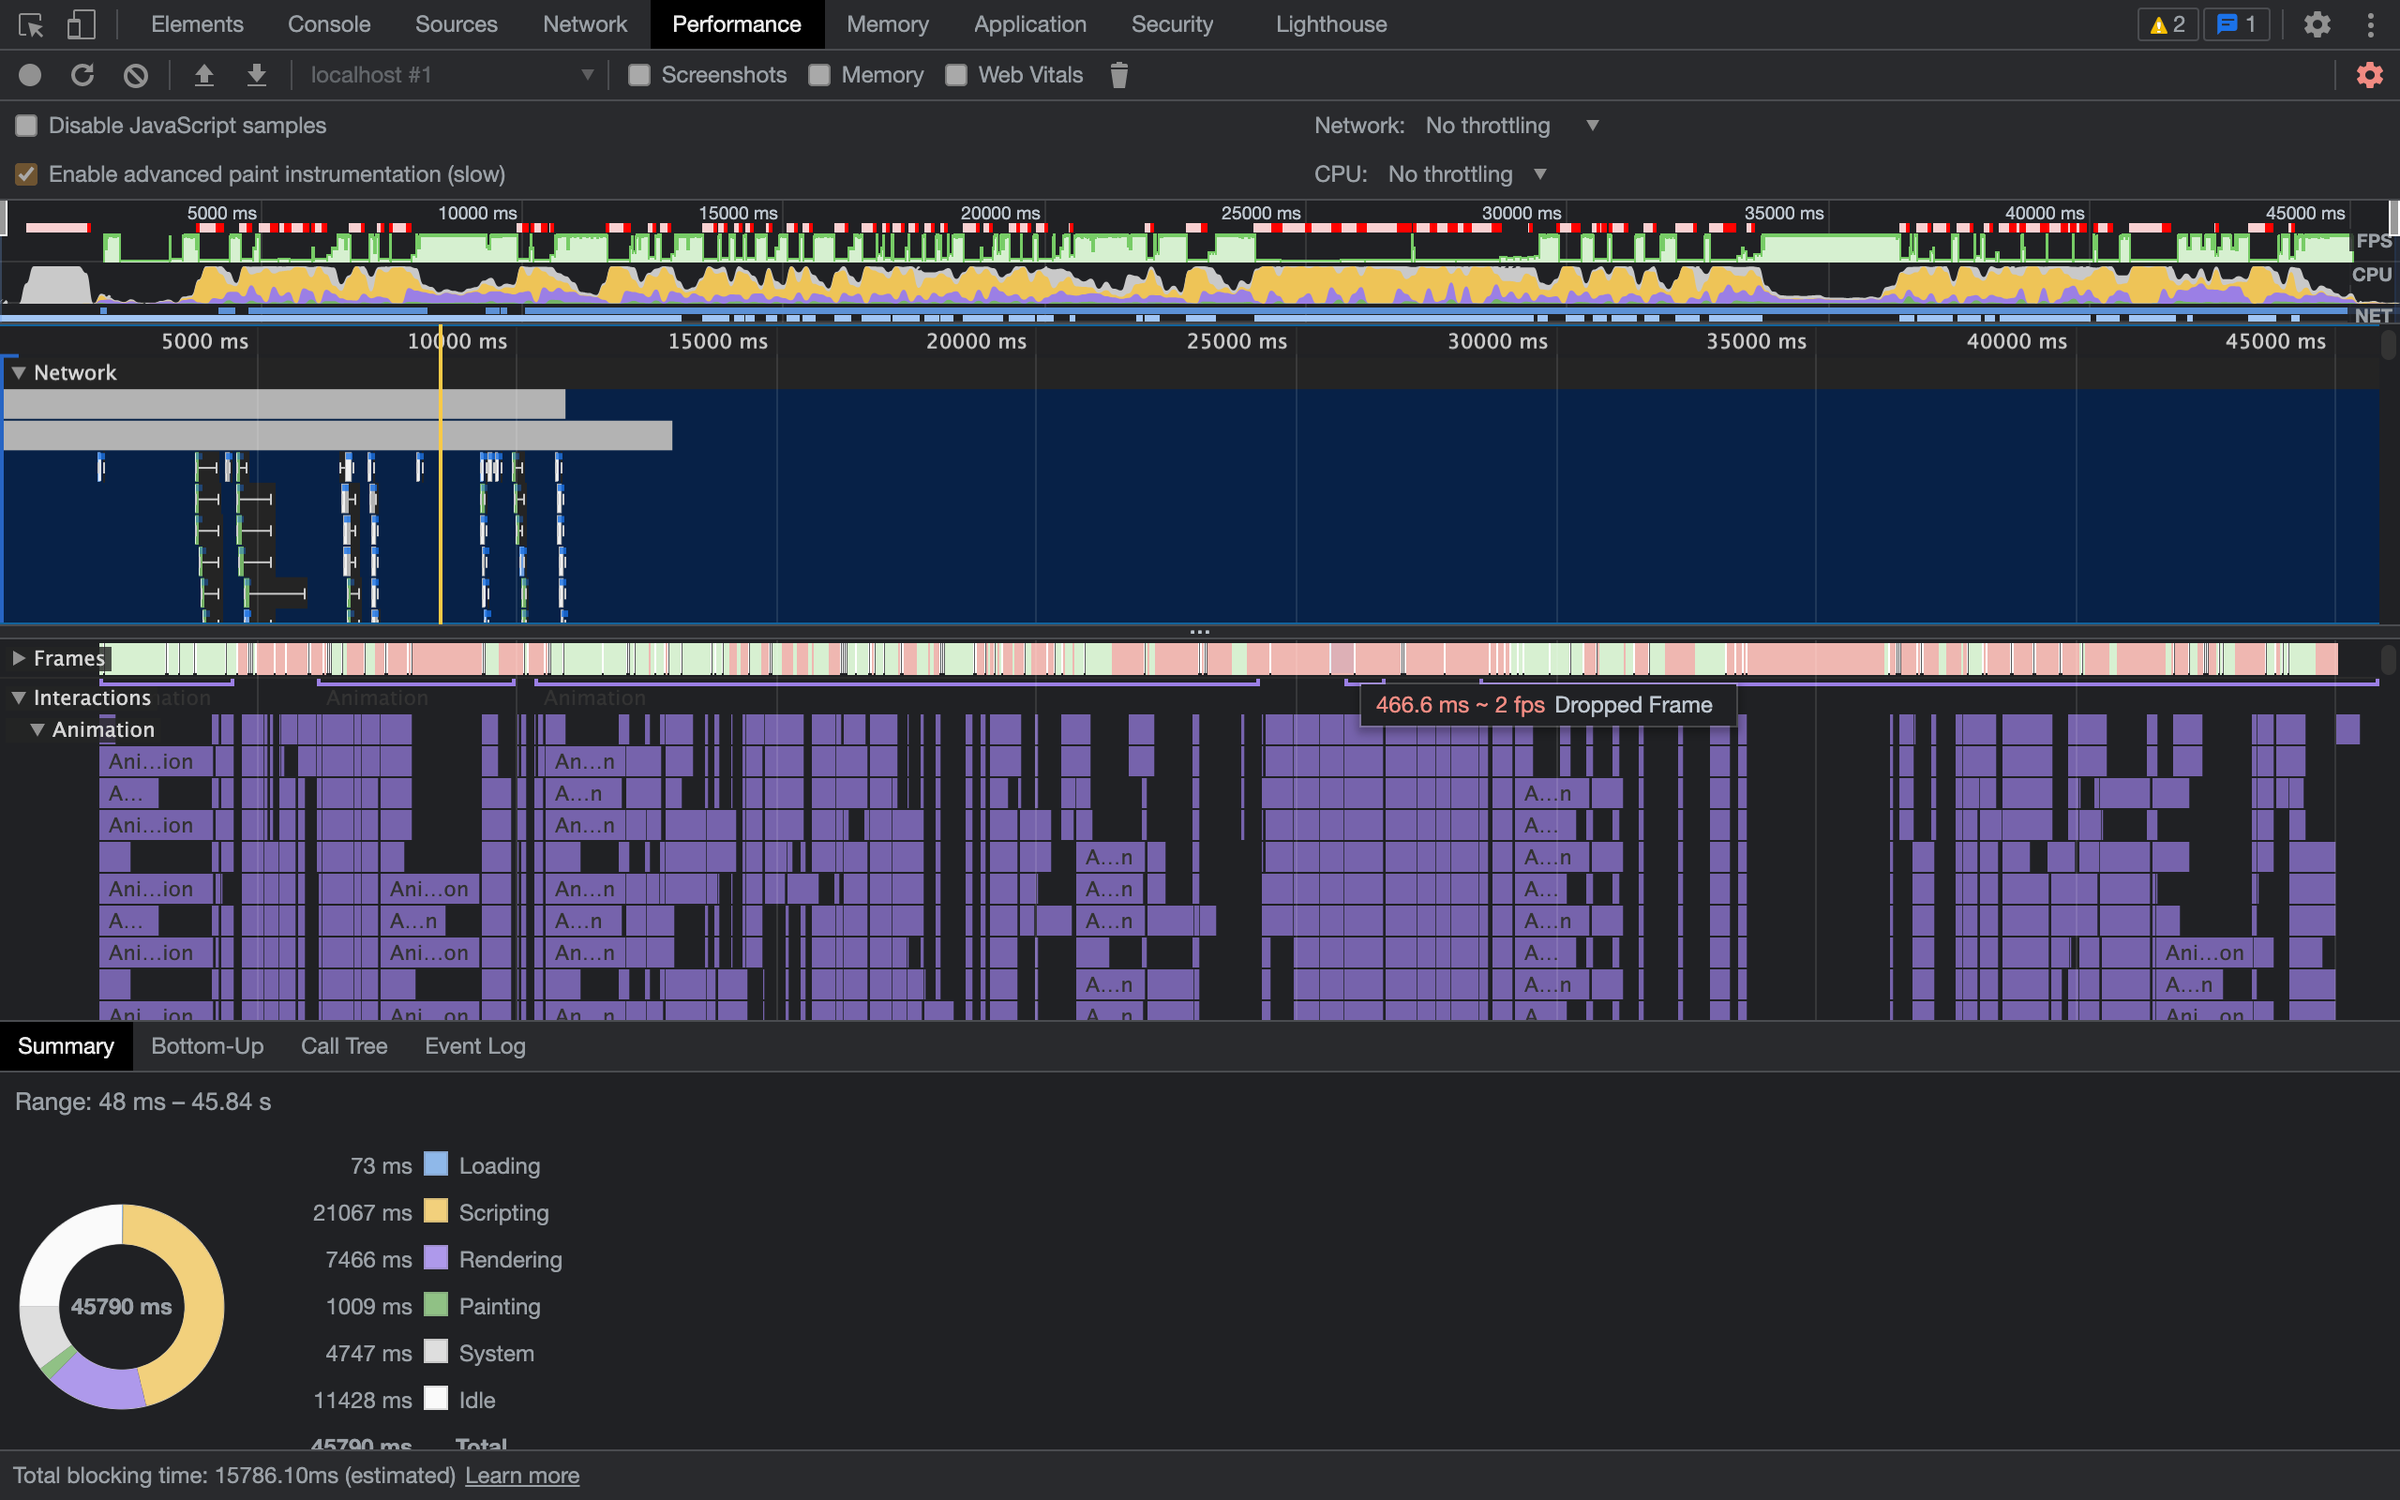Enable the Screenshots checkbox
Image resolution: width=2400 pixels, height=1500 pixels.
coord(639,75)
